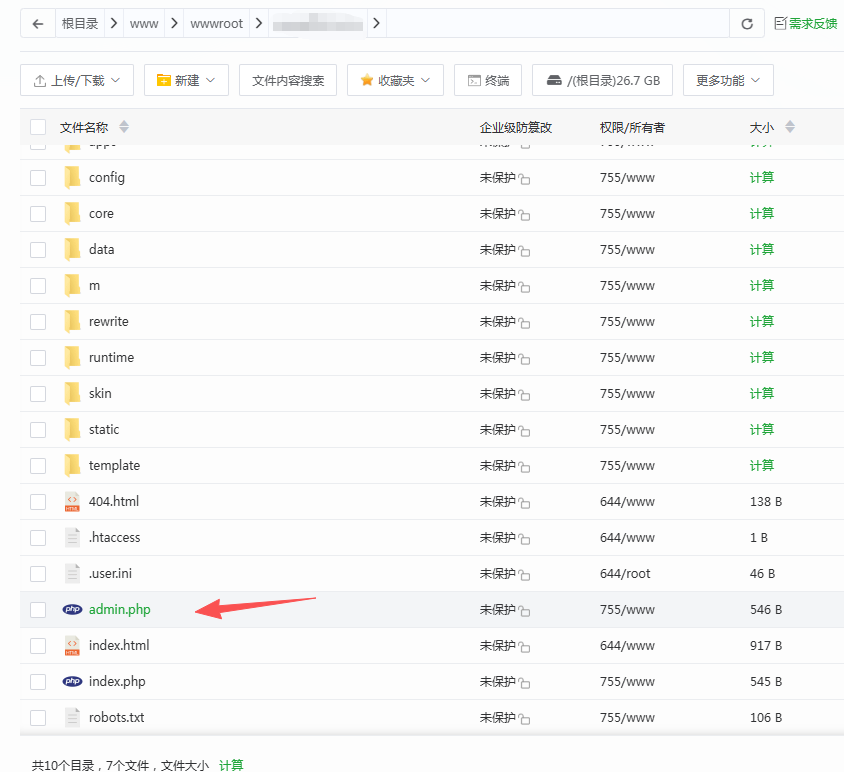The height and width of the screenshot is (772, 844).
Task: Click the 文件内容搜索 button
Action: point(288,80)
